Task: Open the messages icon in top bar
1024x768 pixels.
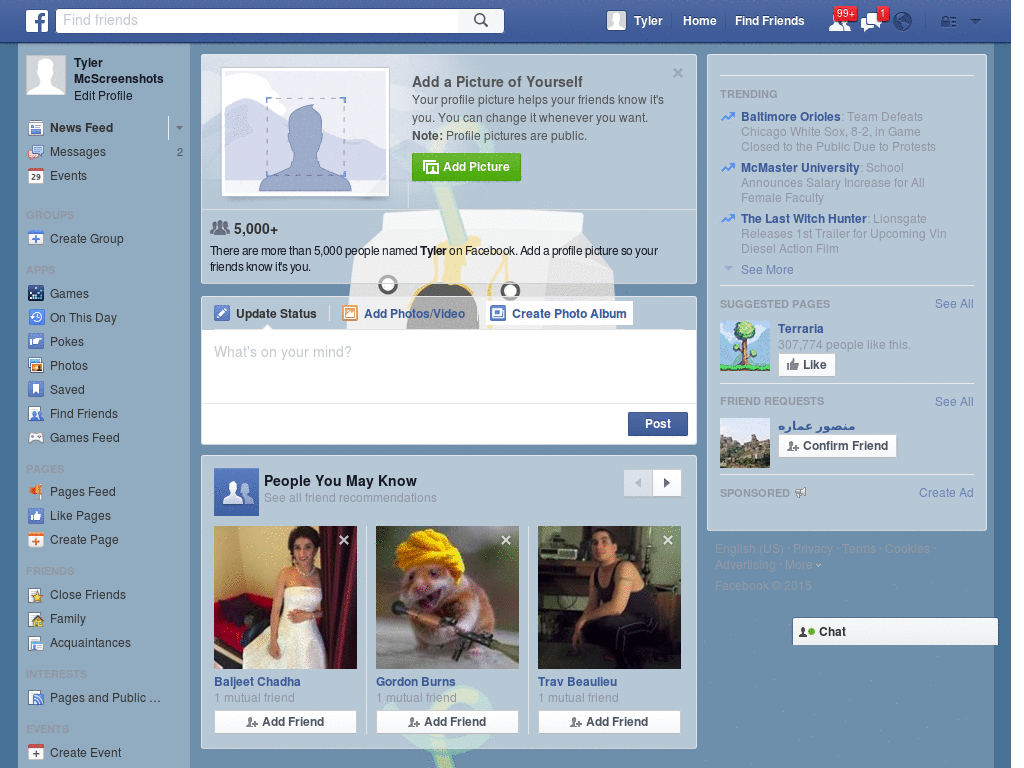Action: tap(872, 21)
